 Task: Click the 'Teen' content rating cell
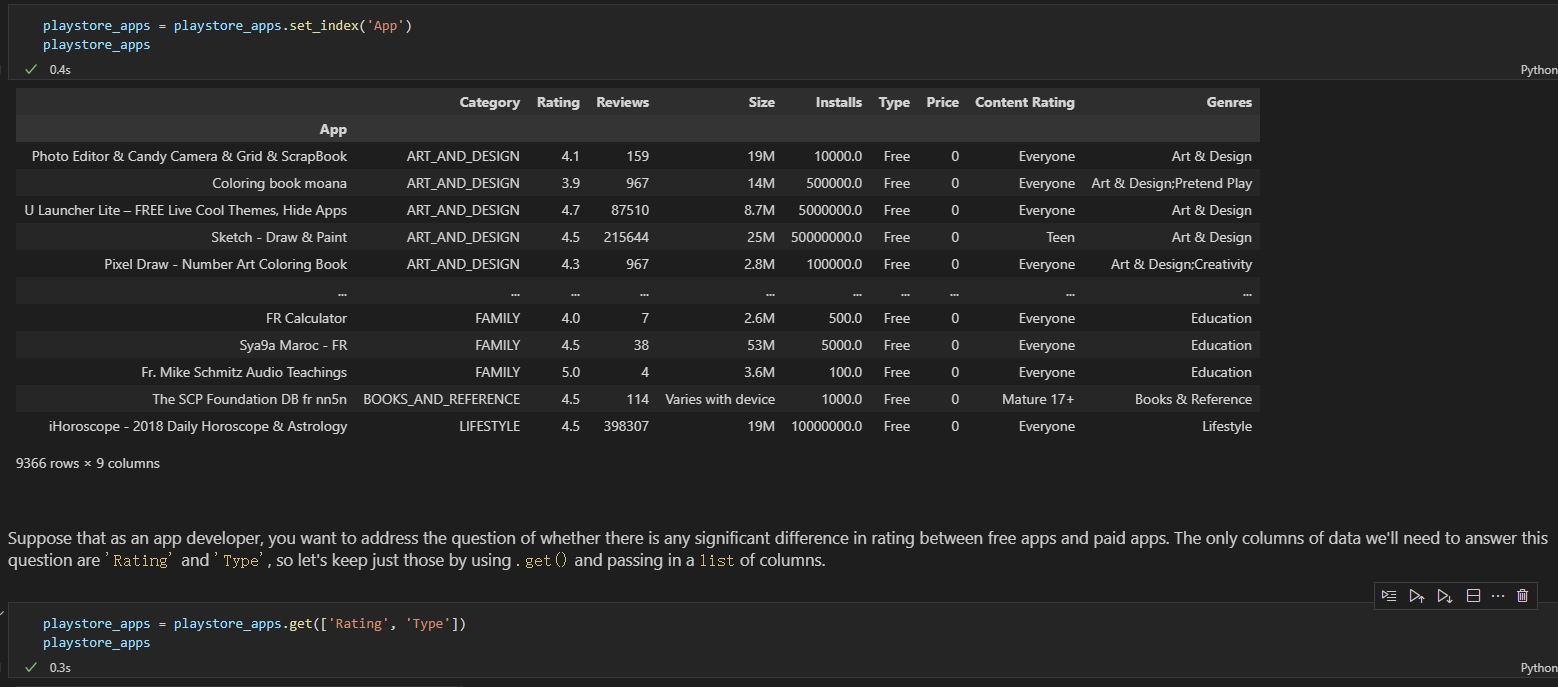click(x=1060, y=237)
